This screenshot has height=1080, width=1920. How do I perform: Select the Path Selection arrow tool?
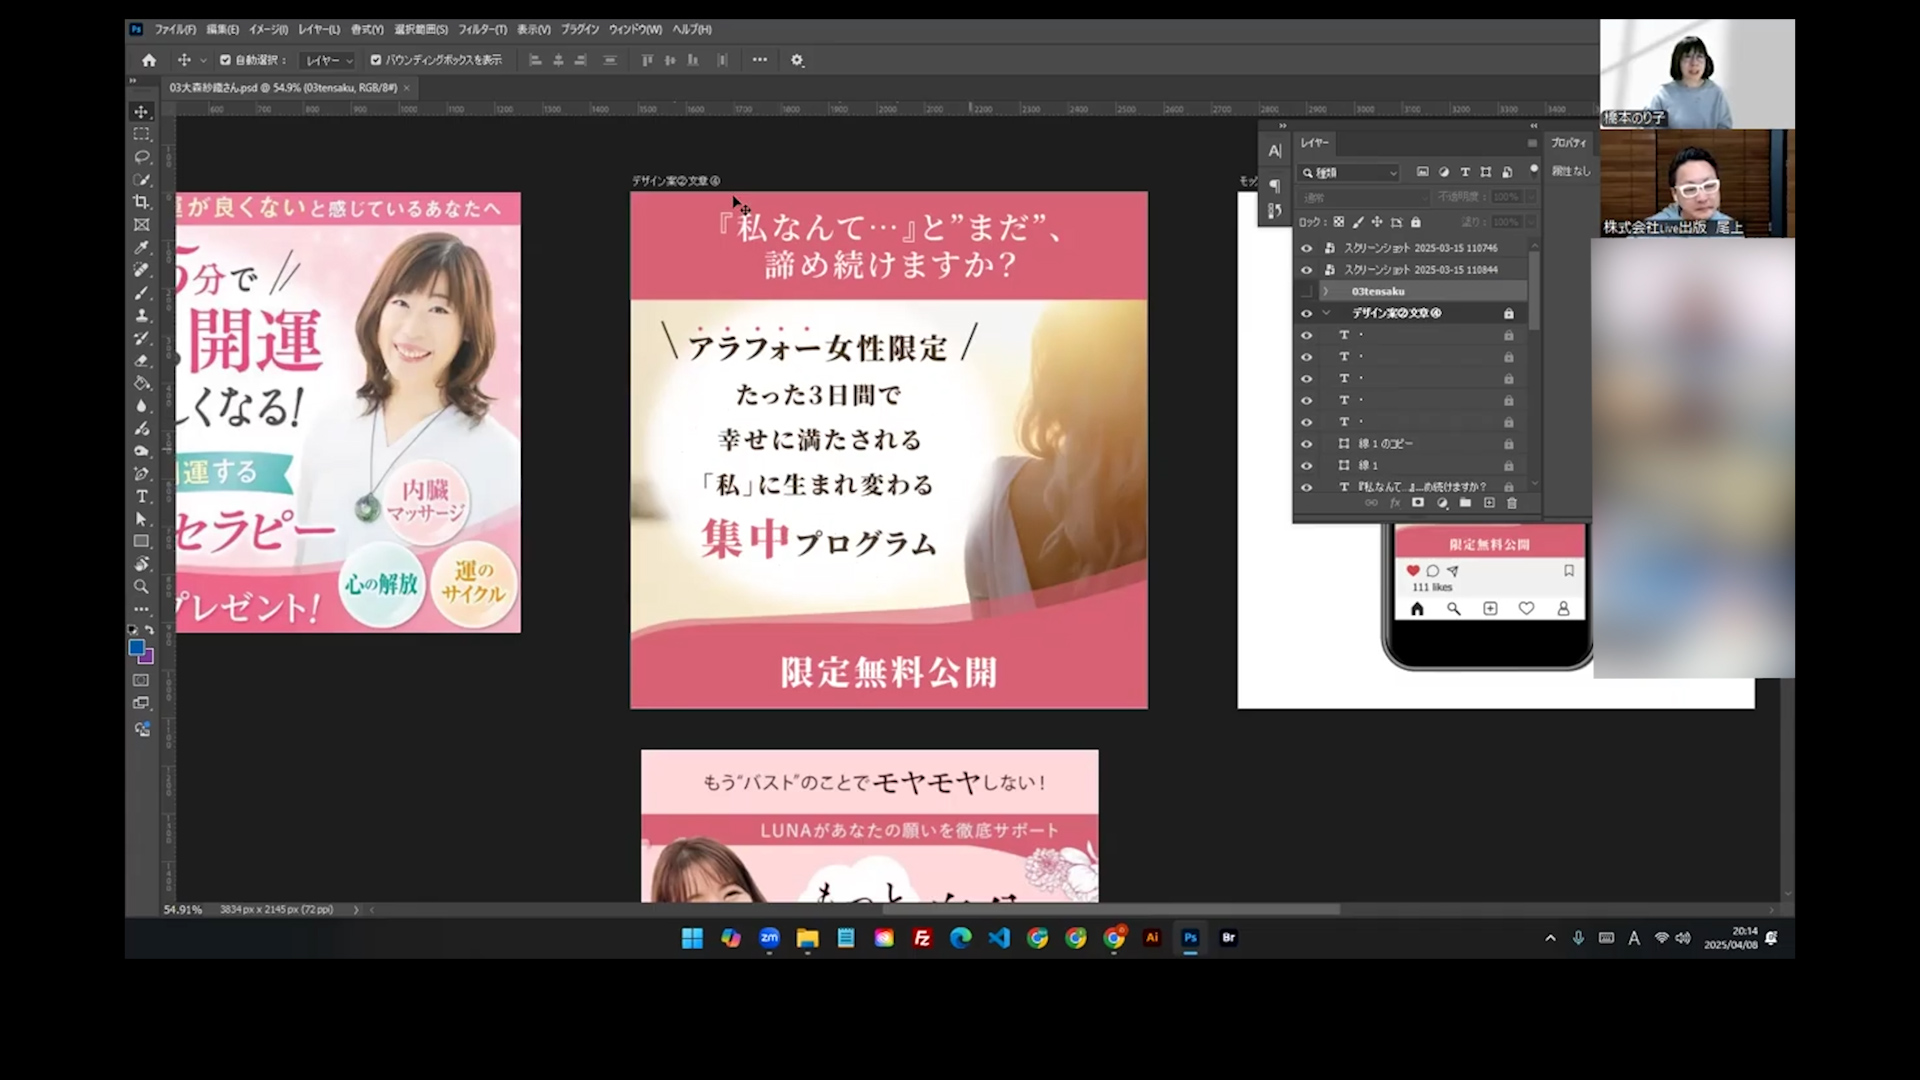point(142,519)
